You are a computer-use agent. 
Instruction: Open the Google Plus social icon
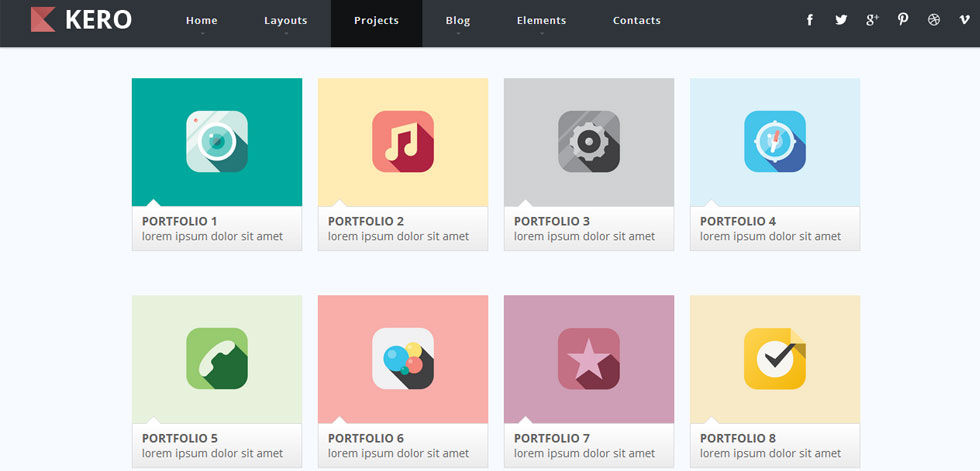click(x=872, y=20)
